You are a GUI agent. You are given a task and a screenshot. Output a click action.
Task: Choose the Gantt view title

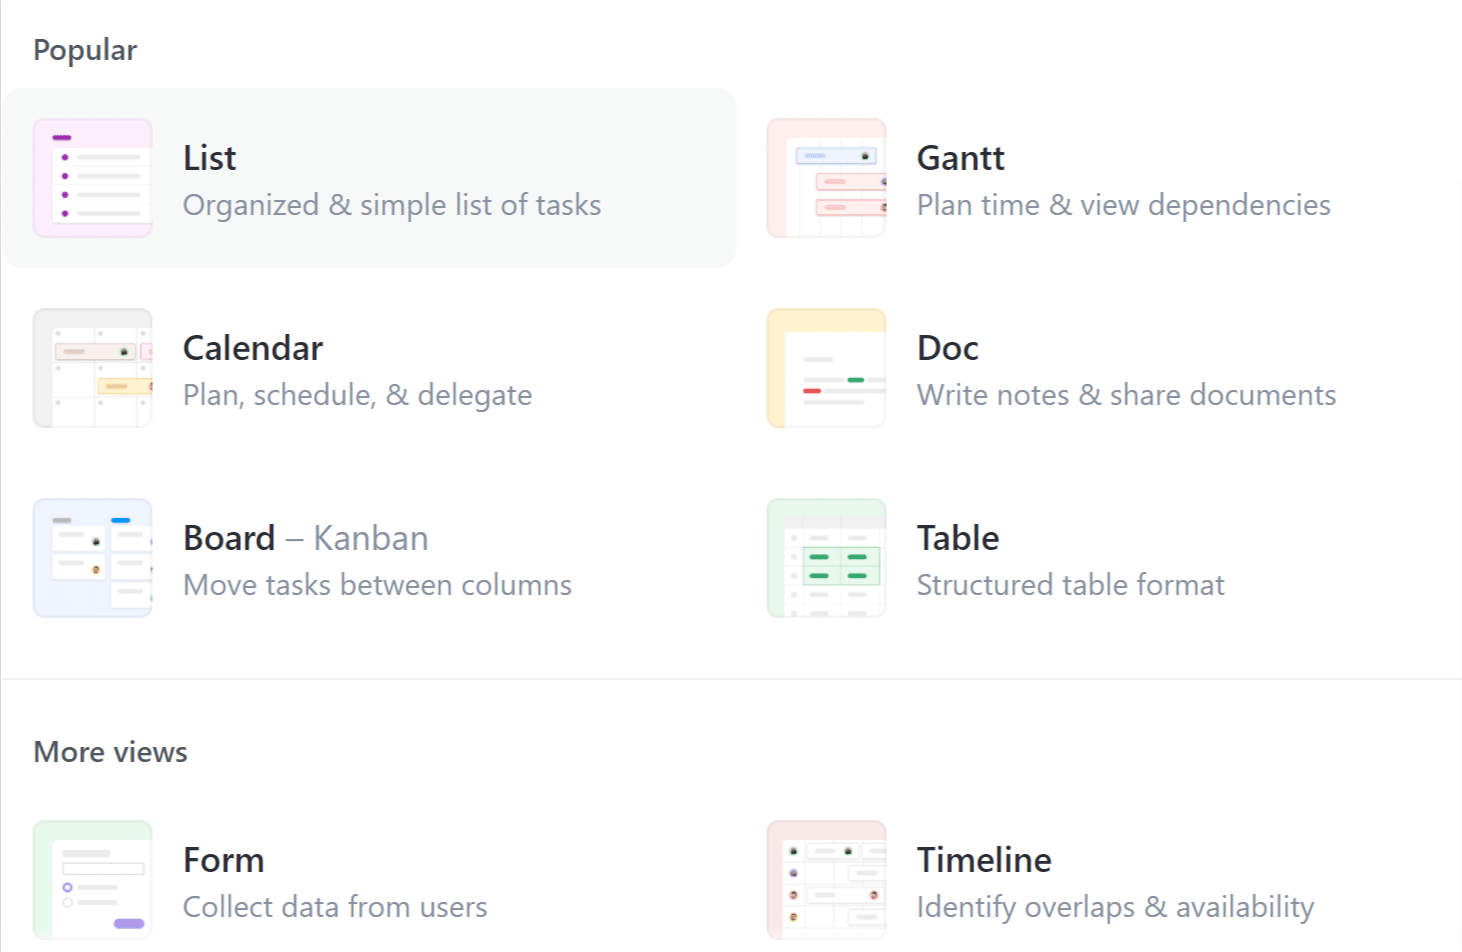pos(961,158)
